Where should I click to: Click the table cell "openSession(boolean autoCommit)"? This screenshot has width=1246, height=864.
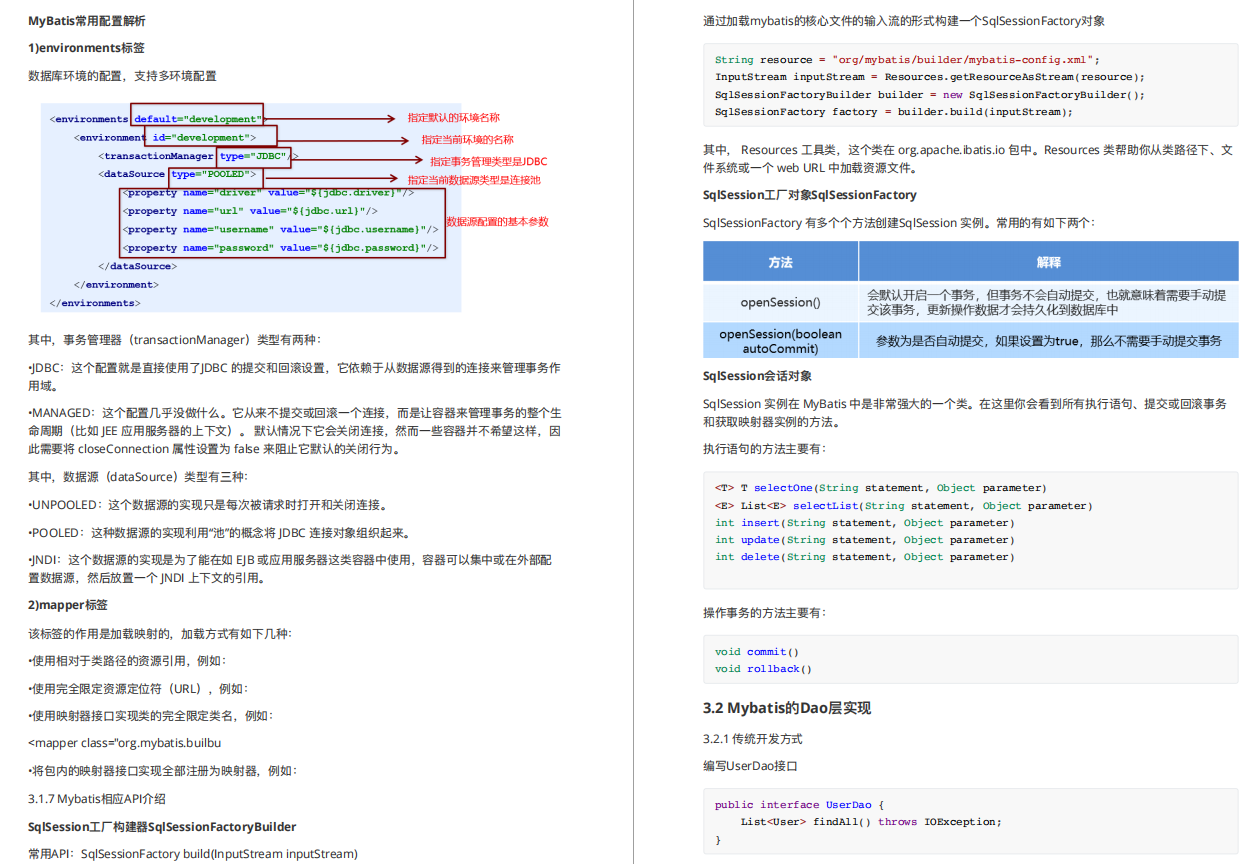click(781, 341)
